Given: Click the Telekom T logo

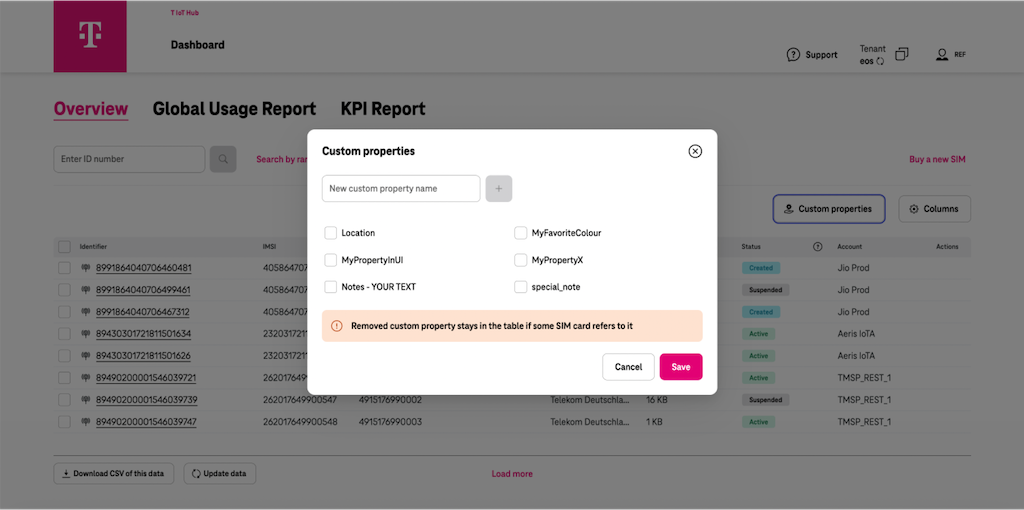Looking at the screenshot, I should tap(90, 36).
